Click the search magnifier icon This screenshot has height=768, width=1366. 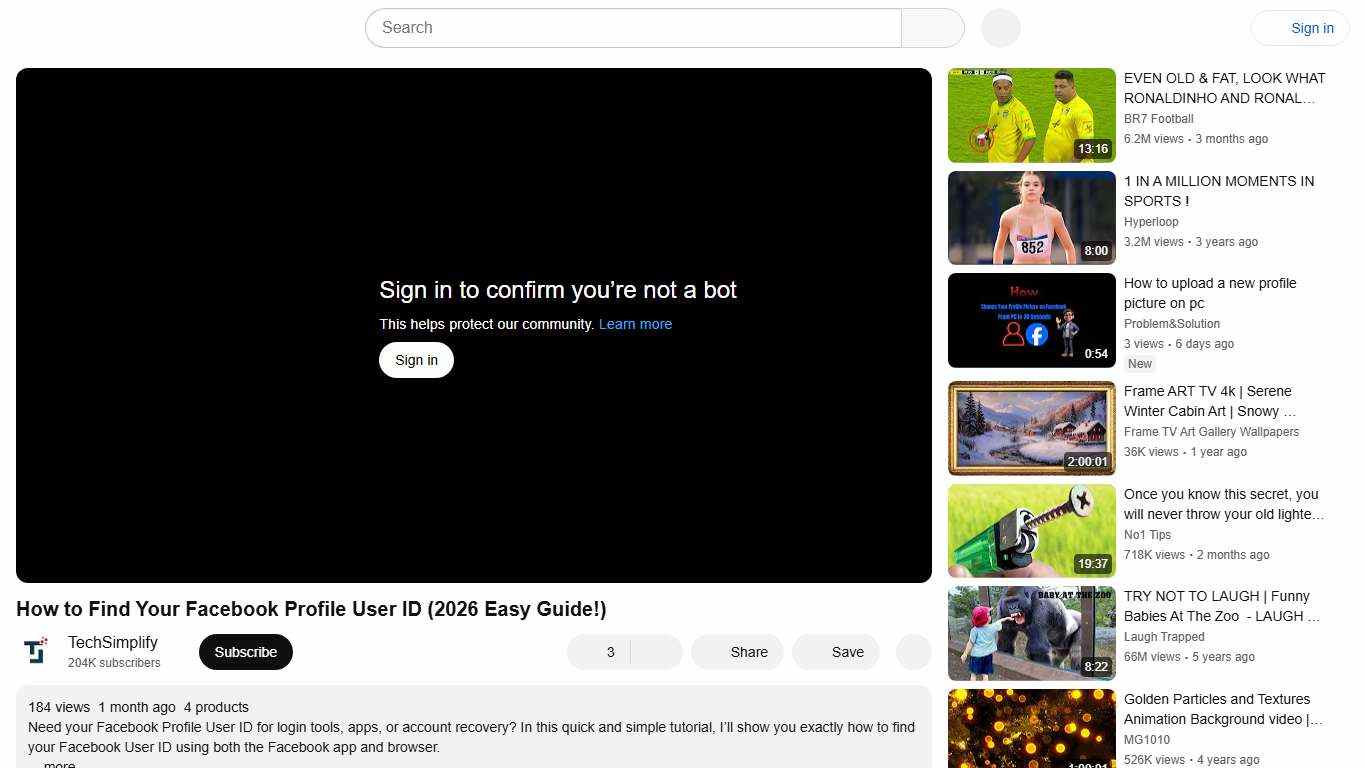pyautogui.click(x=932, y=27)
